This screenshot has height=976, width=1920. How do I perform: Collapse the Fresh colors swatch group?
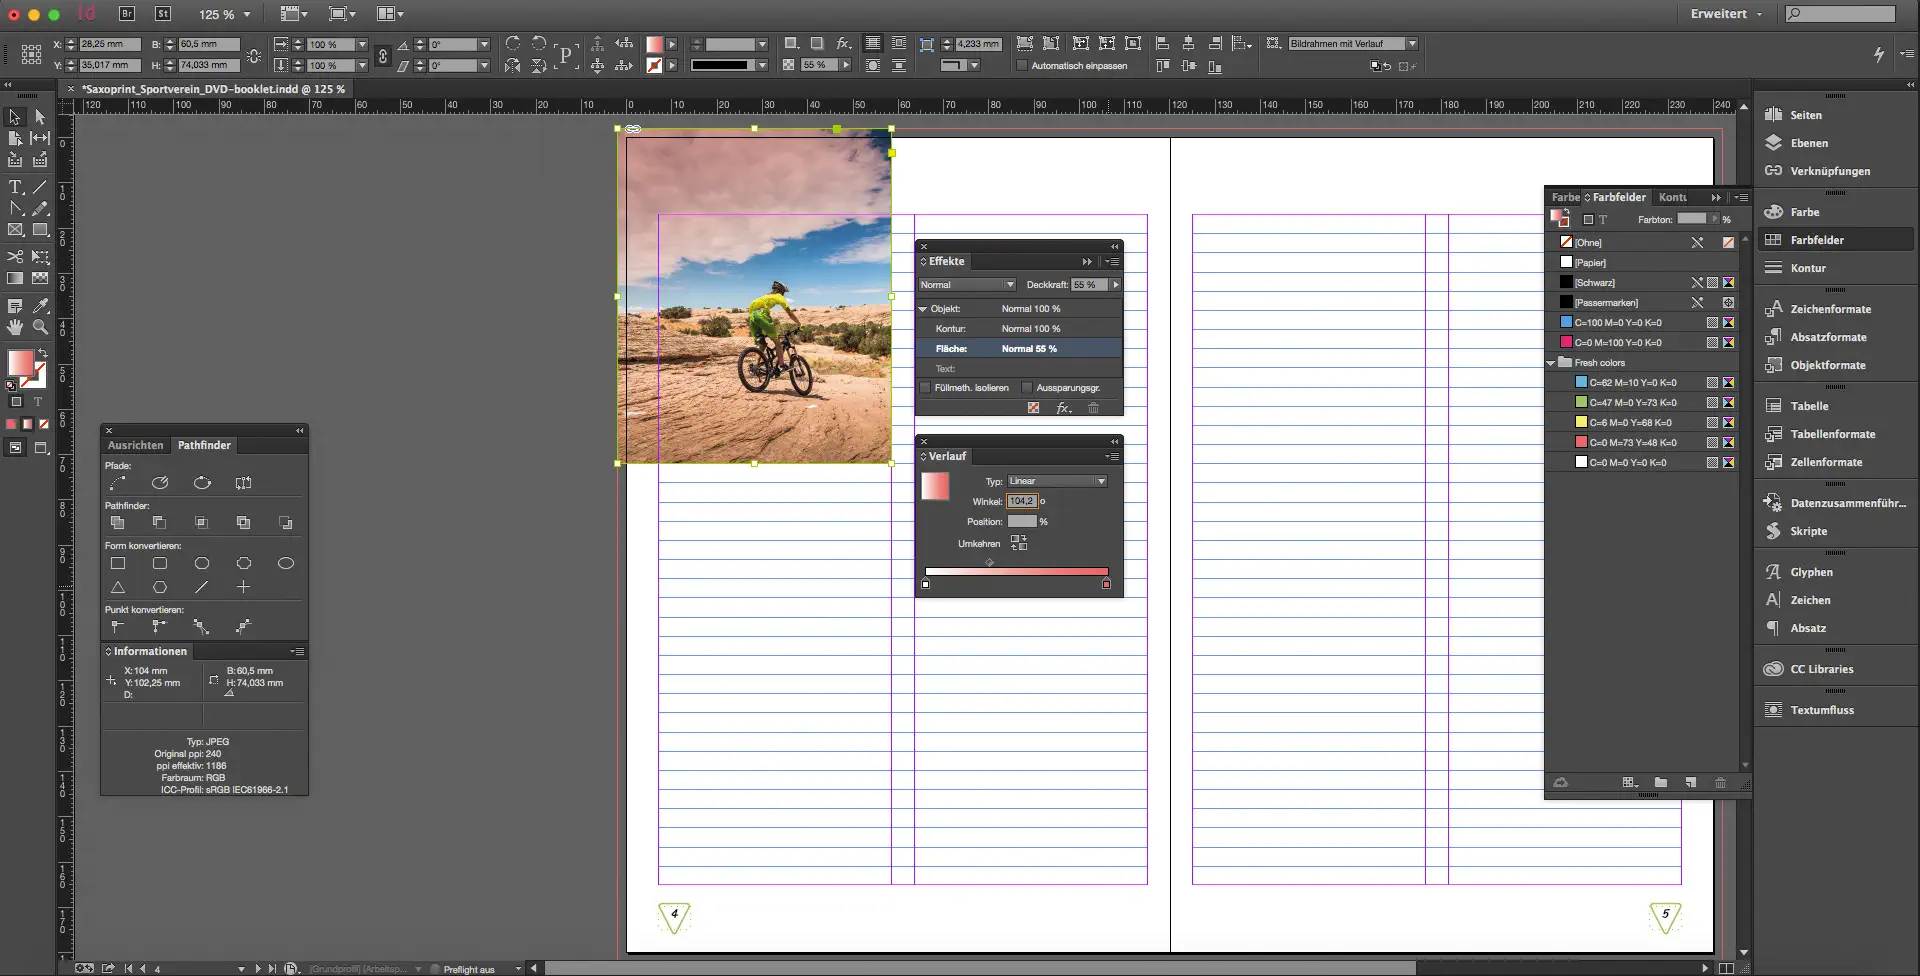(1552, 363)
